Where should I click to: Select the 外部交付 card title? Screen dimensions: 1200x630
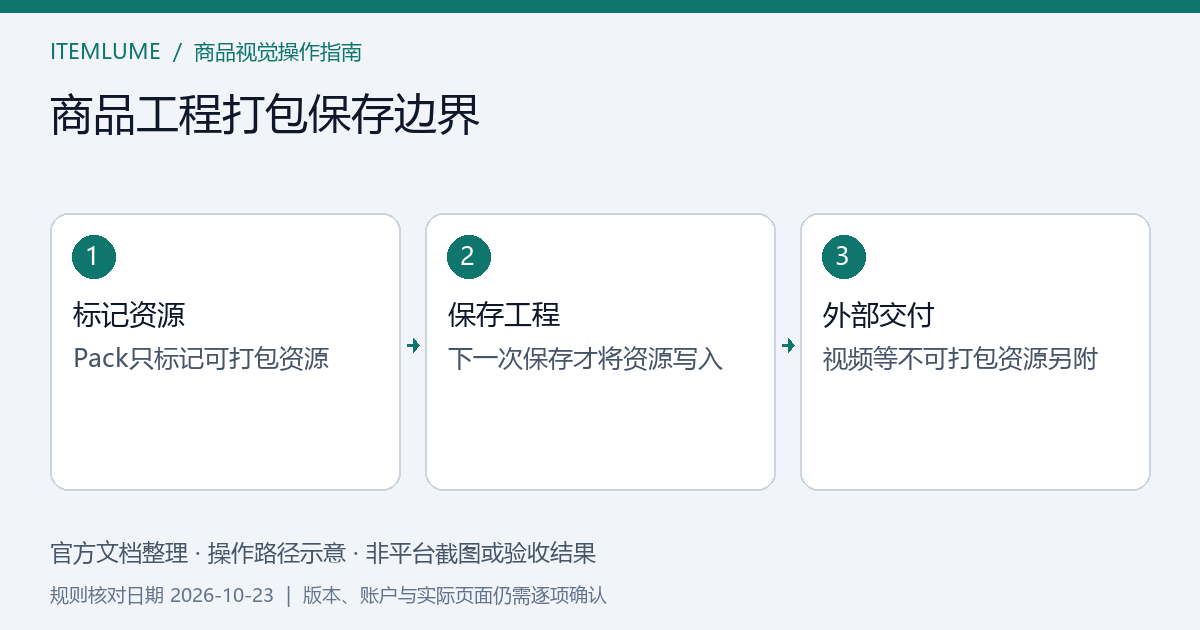click(879, 316)
